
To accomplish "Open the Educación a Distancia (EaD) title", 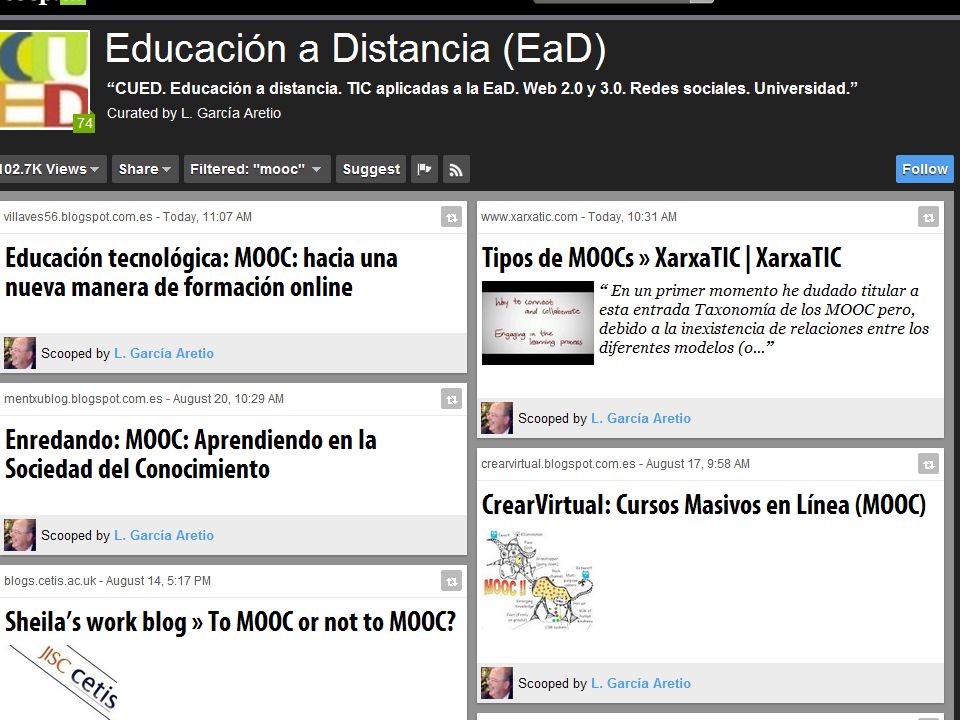I will pos(356,48).
